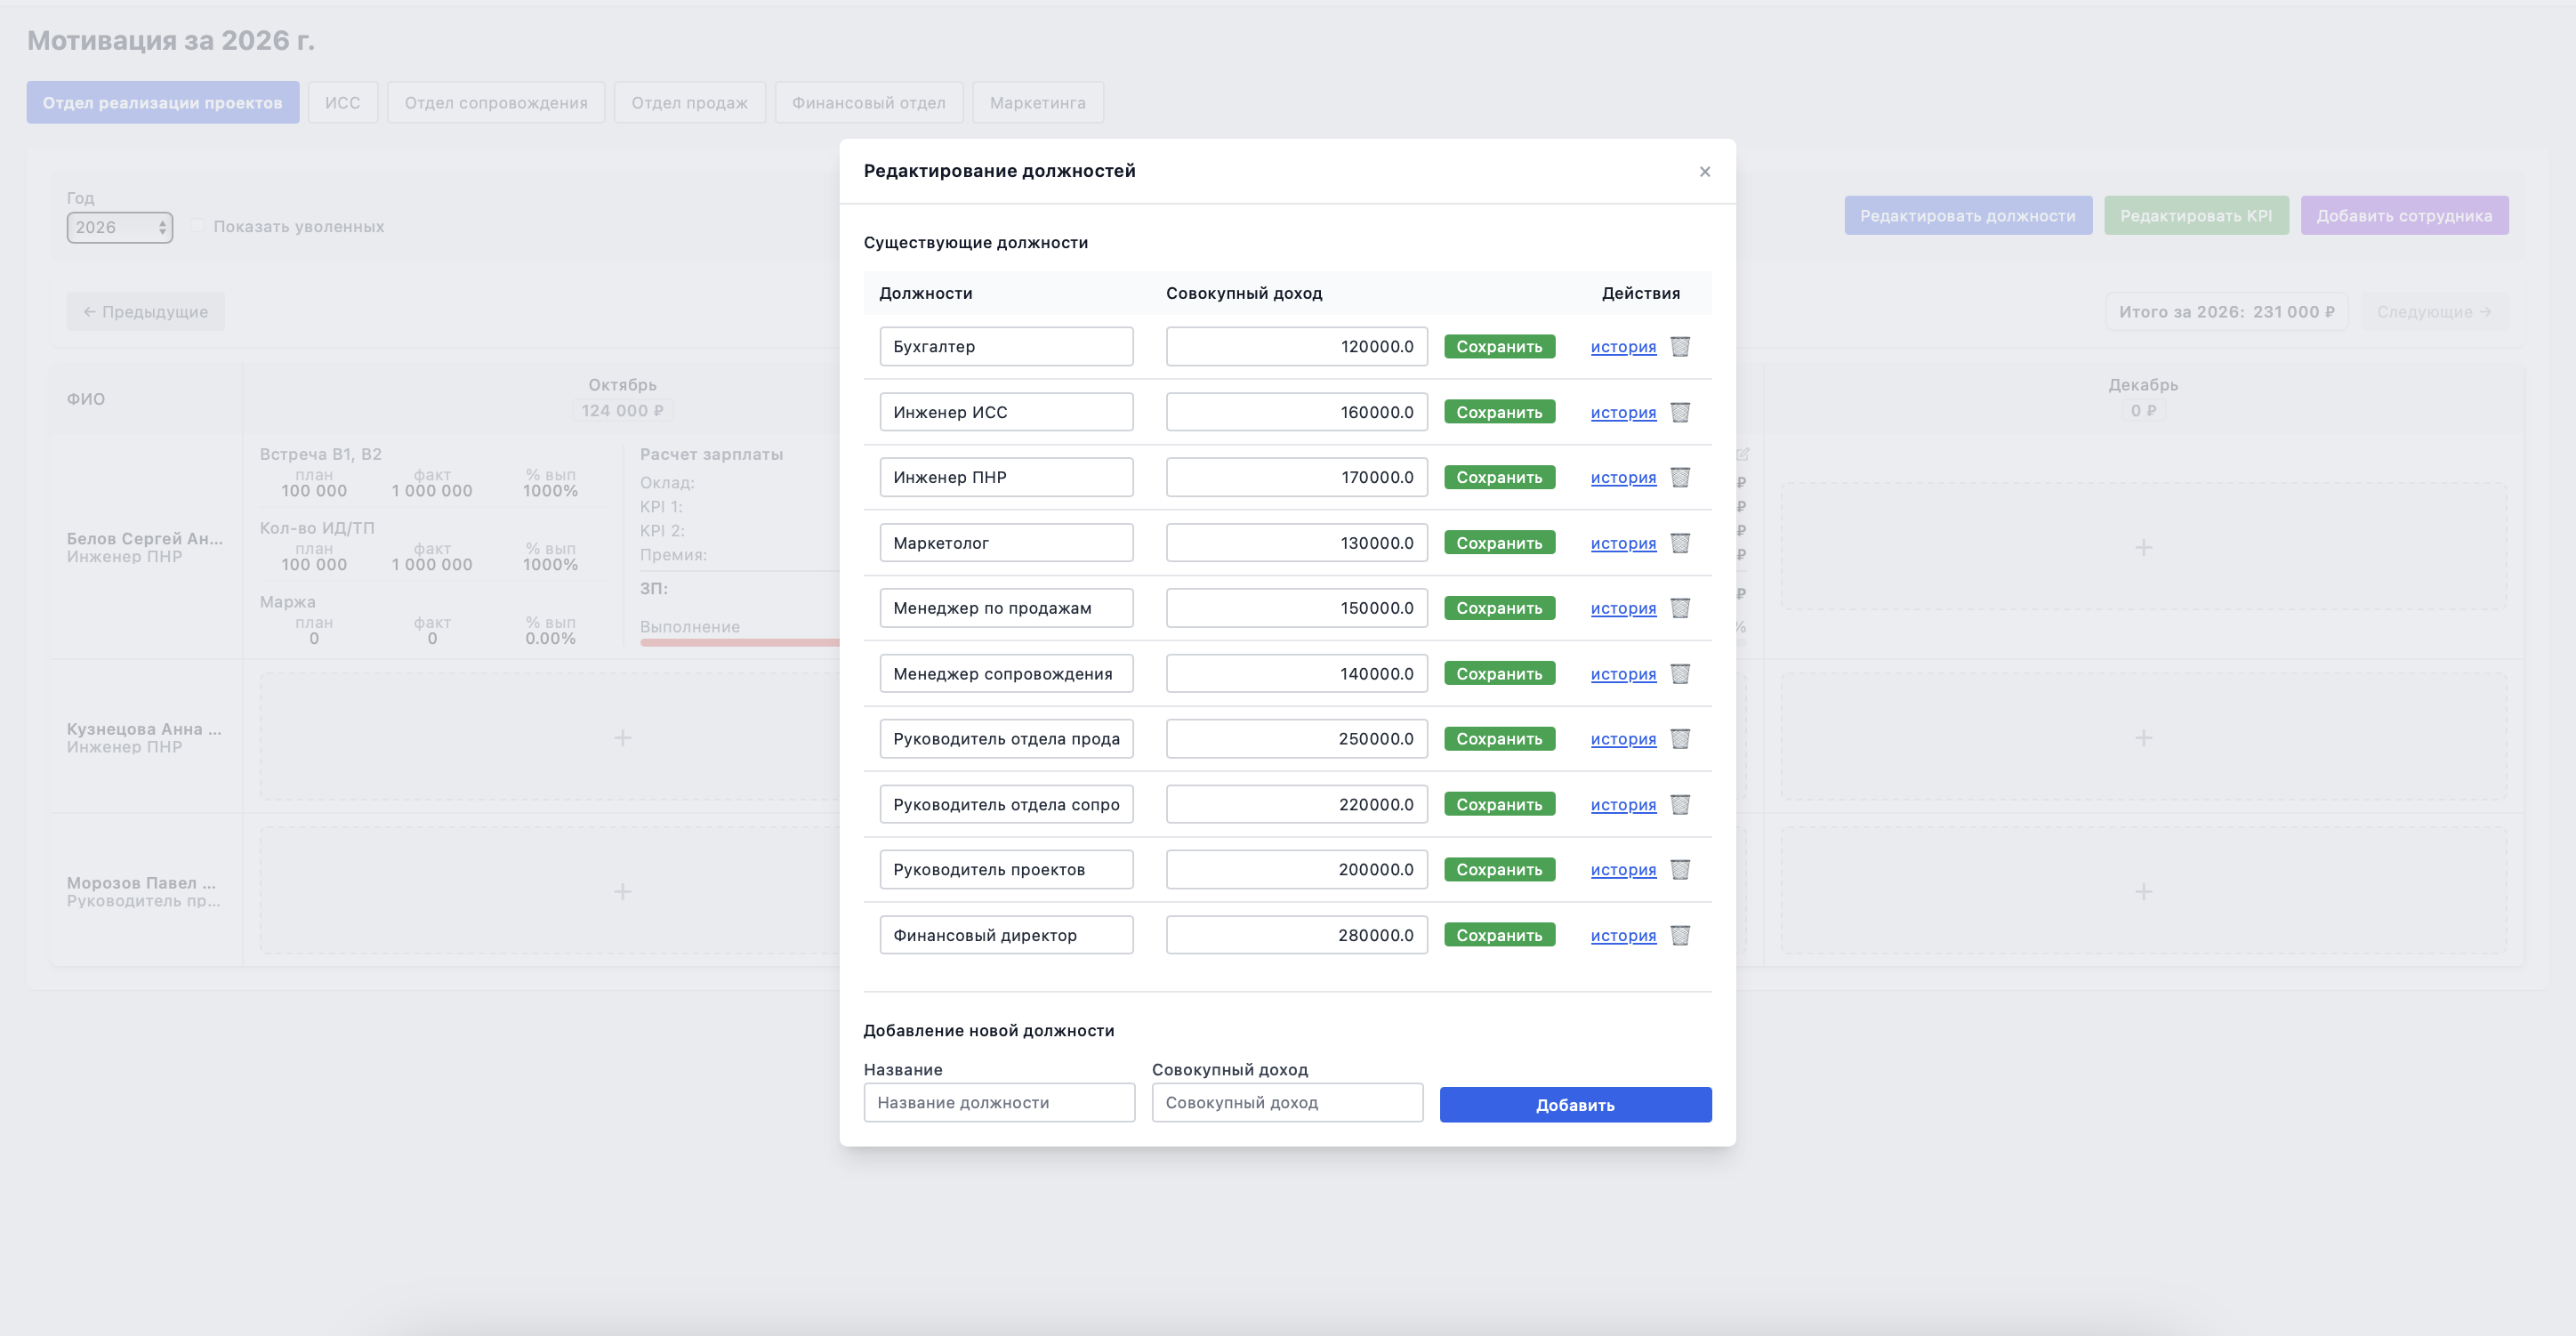Edit the Бухгалтер position name field
2576x1336 pixels.
1006,346
